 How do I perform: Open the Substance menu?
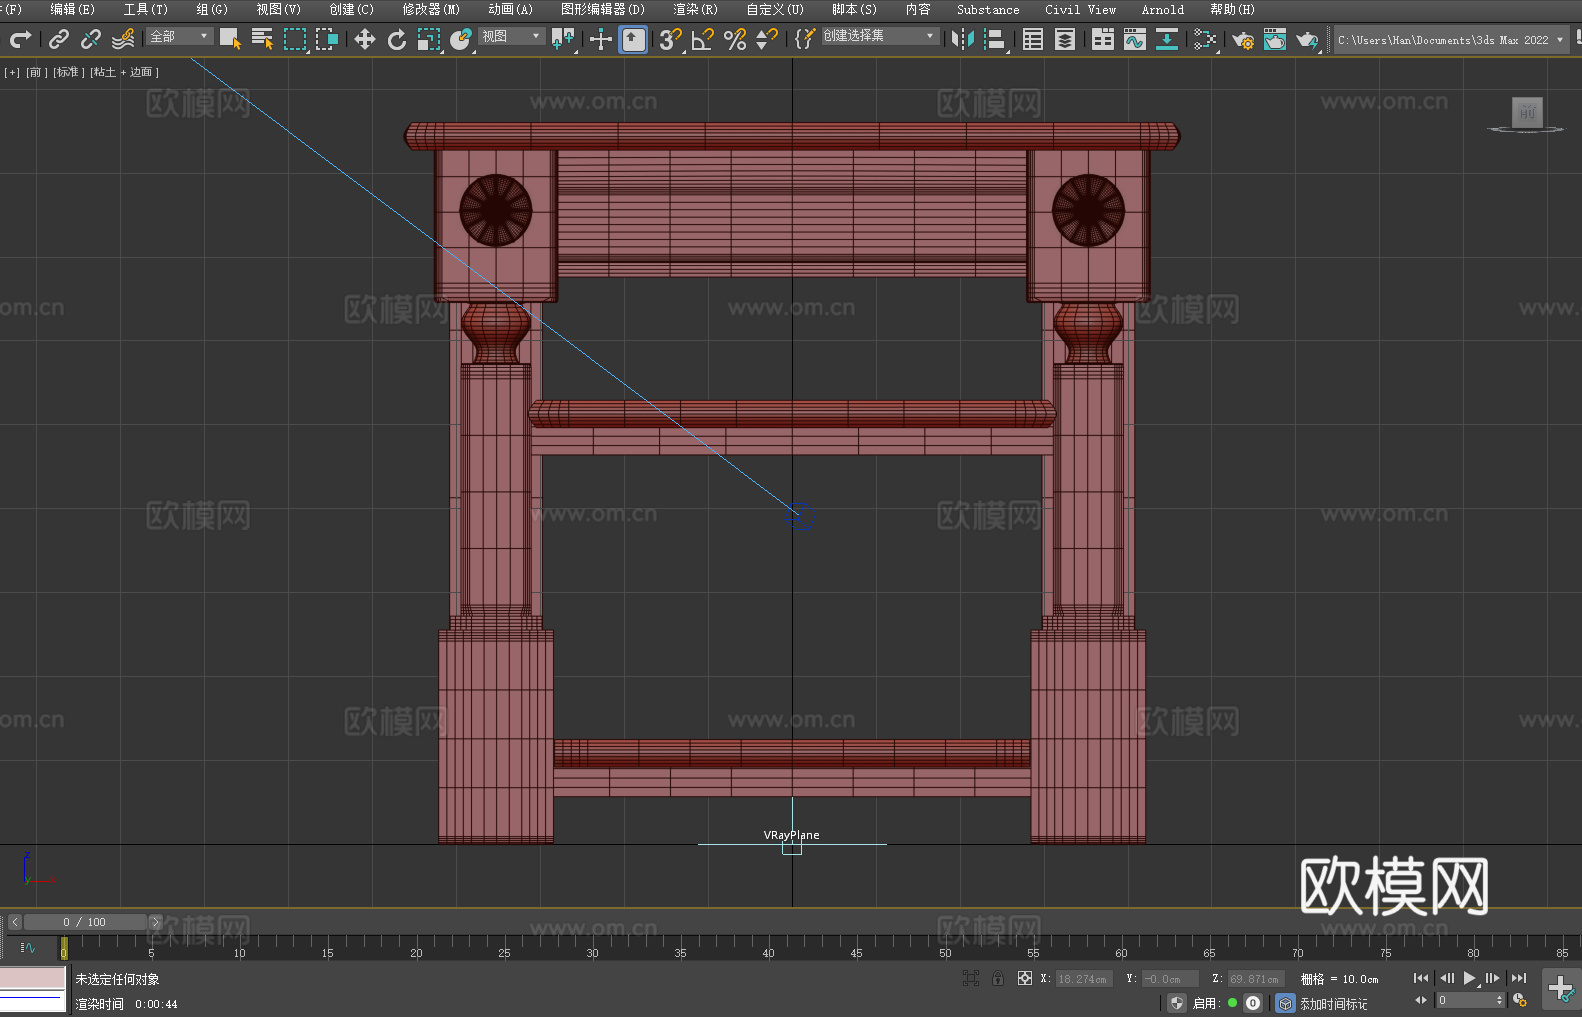[x=988, y=9]
